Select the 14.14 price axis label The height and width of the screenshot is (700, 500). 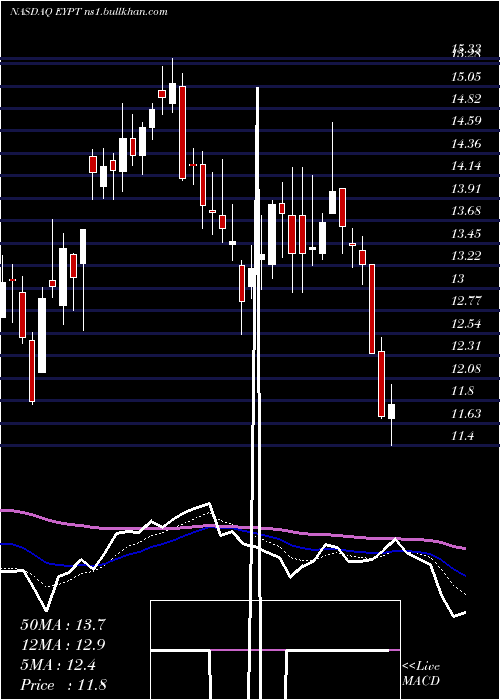point(466,166)
